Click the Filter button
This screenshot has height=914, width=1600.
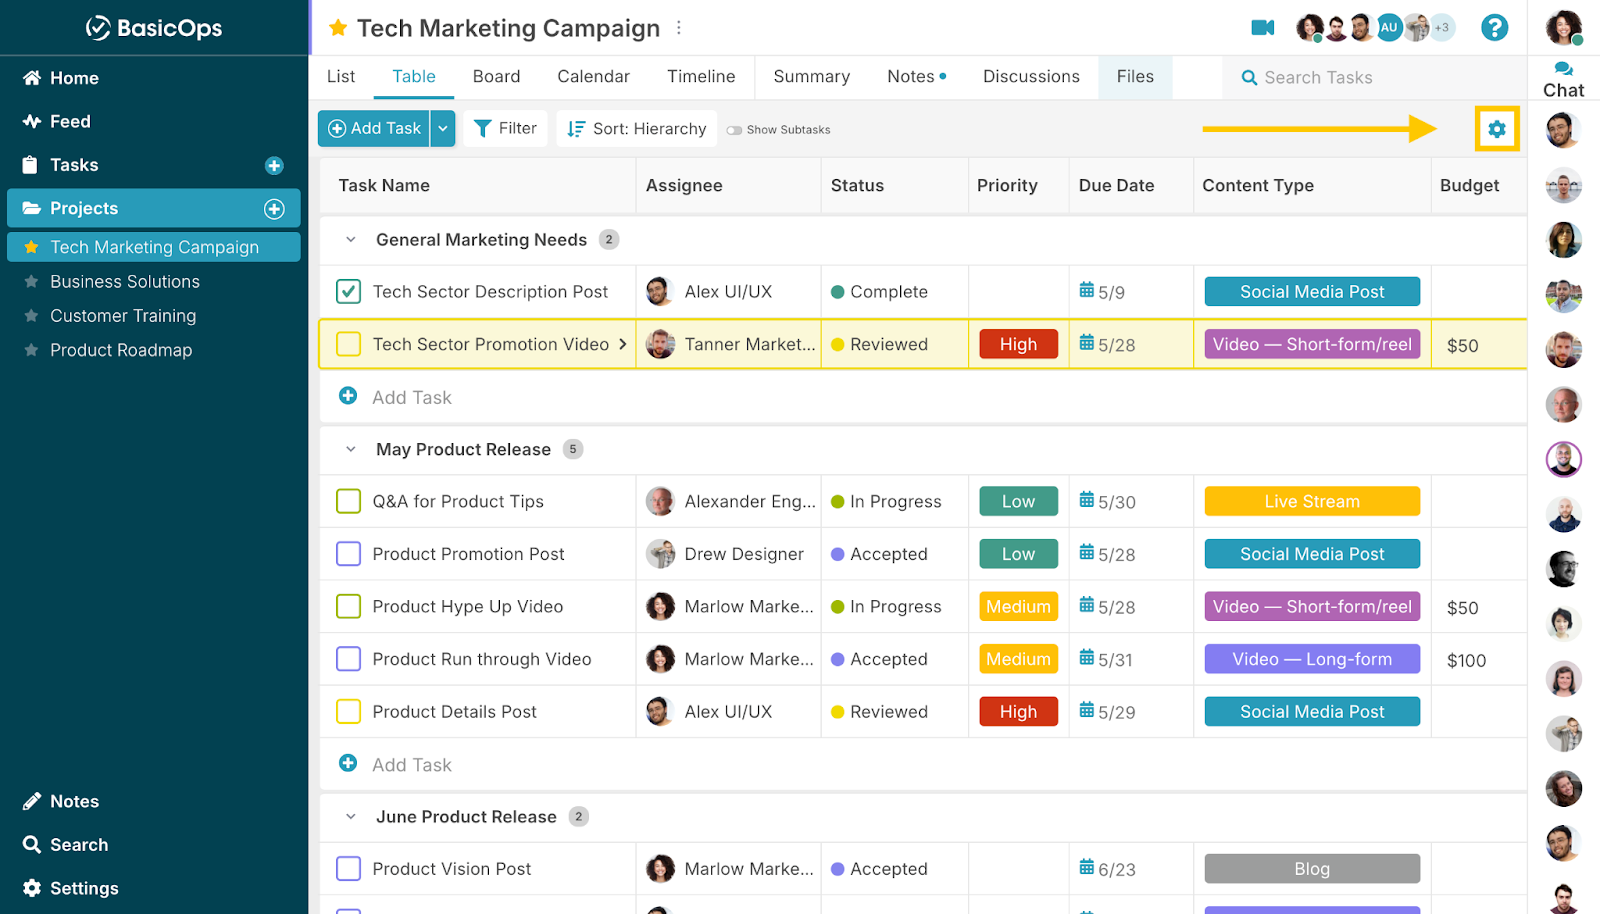point(506,129)
